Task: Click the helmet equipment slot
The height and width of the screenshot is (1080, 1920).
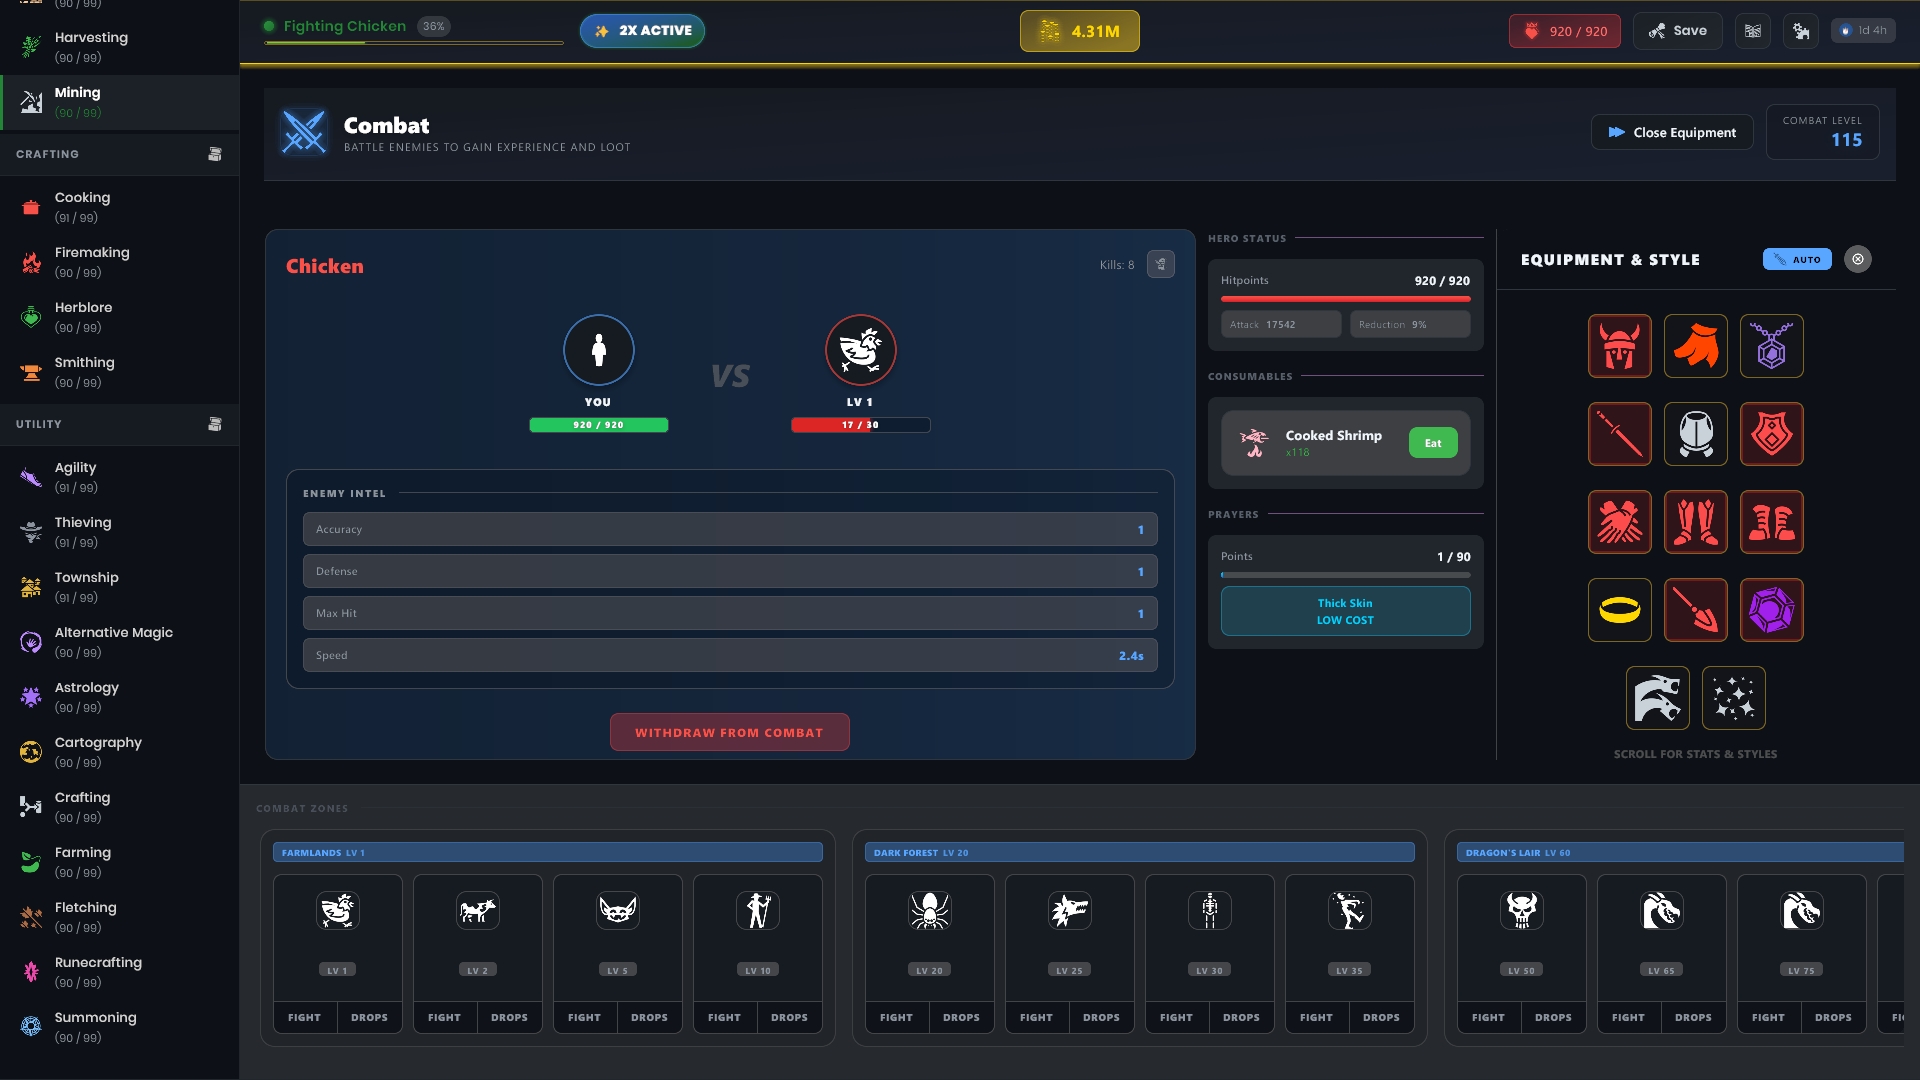Action: pos(1619,346)
